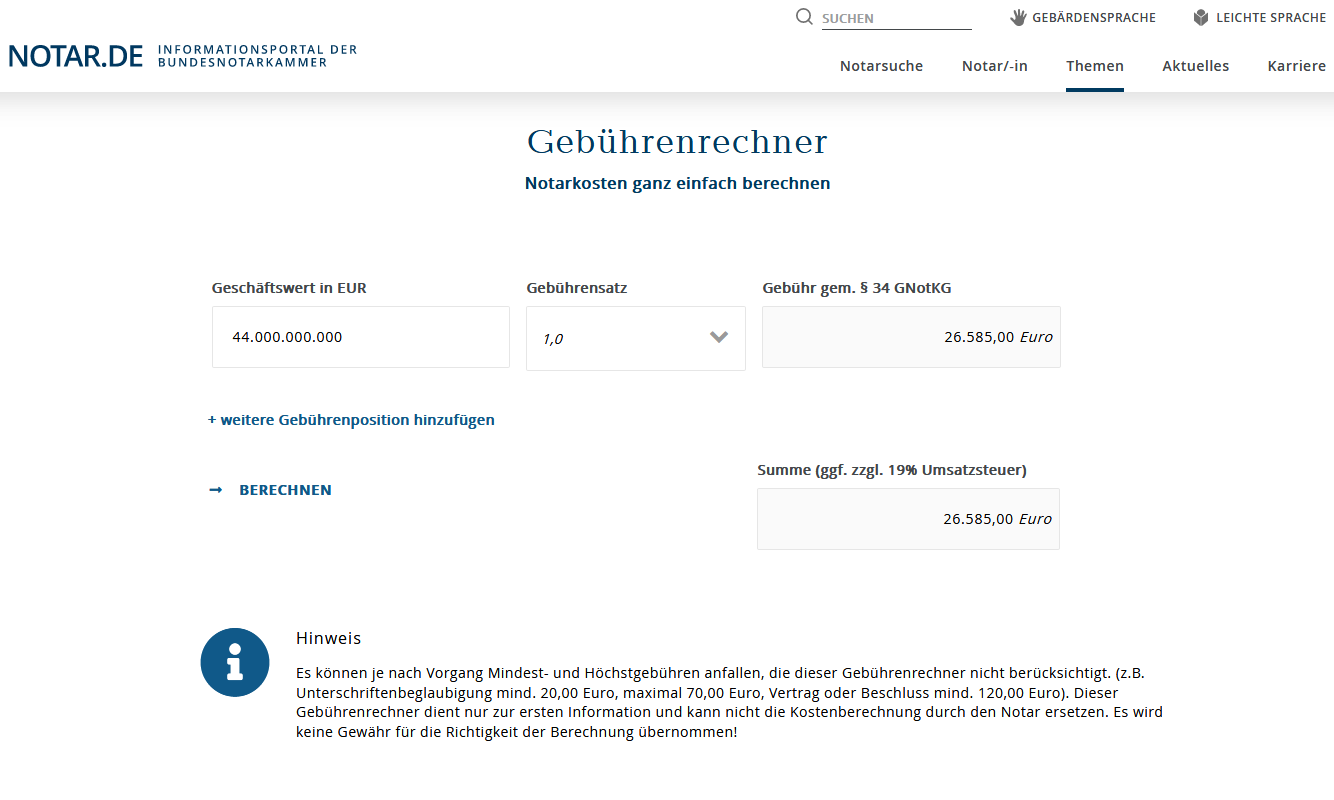Click the 'Hinweis' heading text
Viewport: 1334px width, 800px height.
(x=328, y=638)
